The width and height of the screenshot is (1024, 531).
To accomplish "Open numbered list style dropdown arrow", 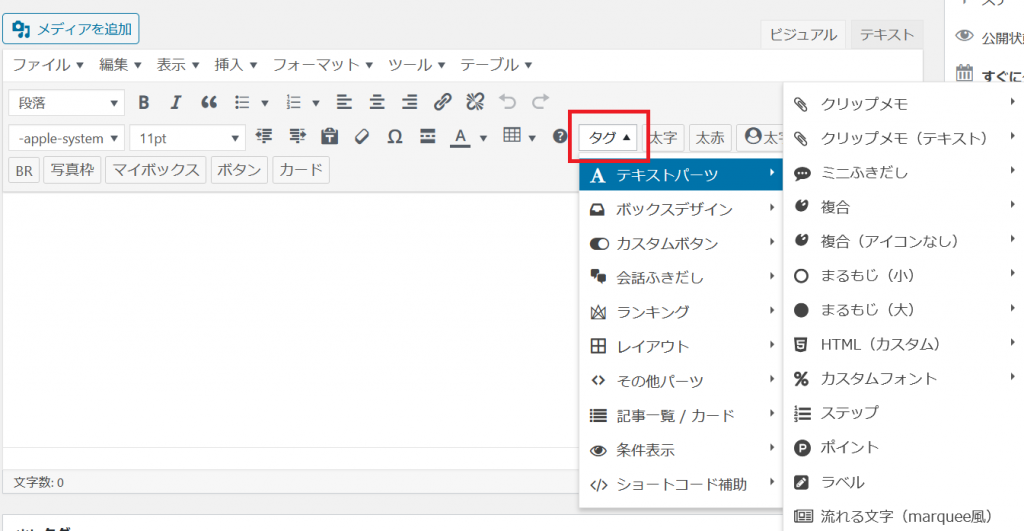I will point(316,103).
